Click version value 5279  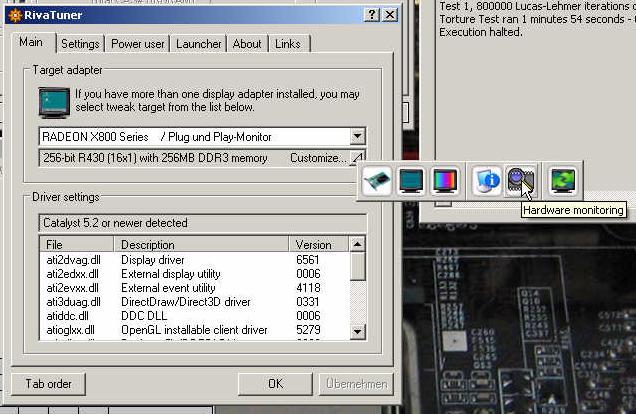point(308,330)
